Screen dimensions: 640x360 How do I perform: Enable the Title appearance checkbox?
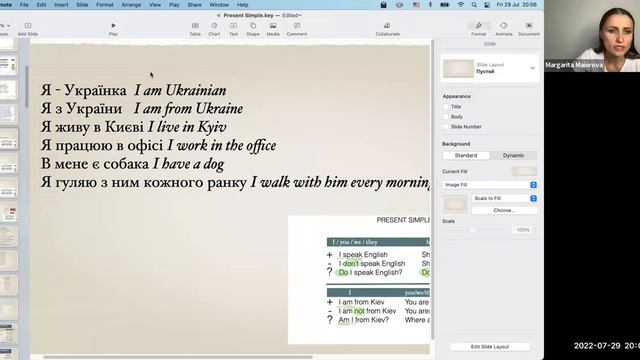click(446, 107)
